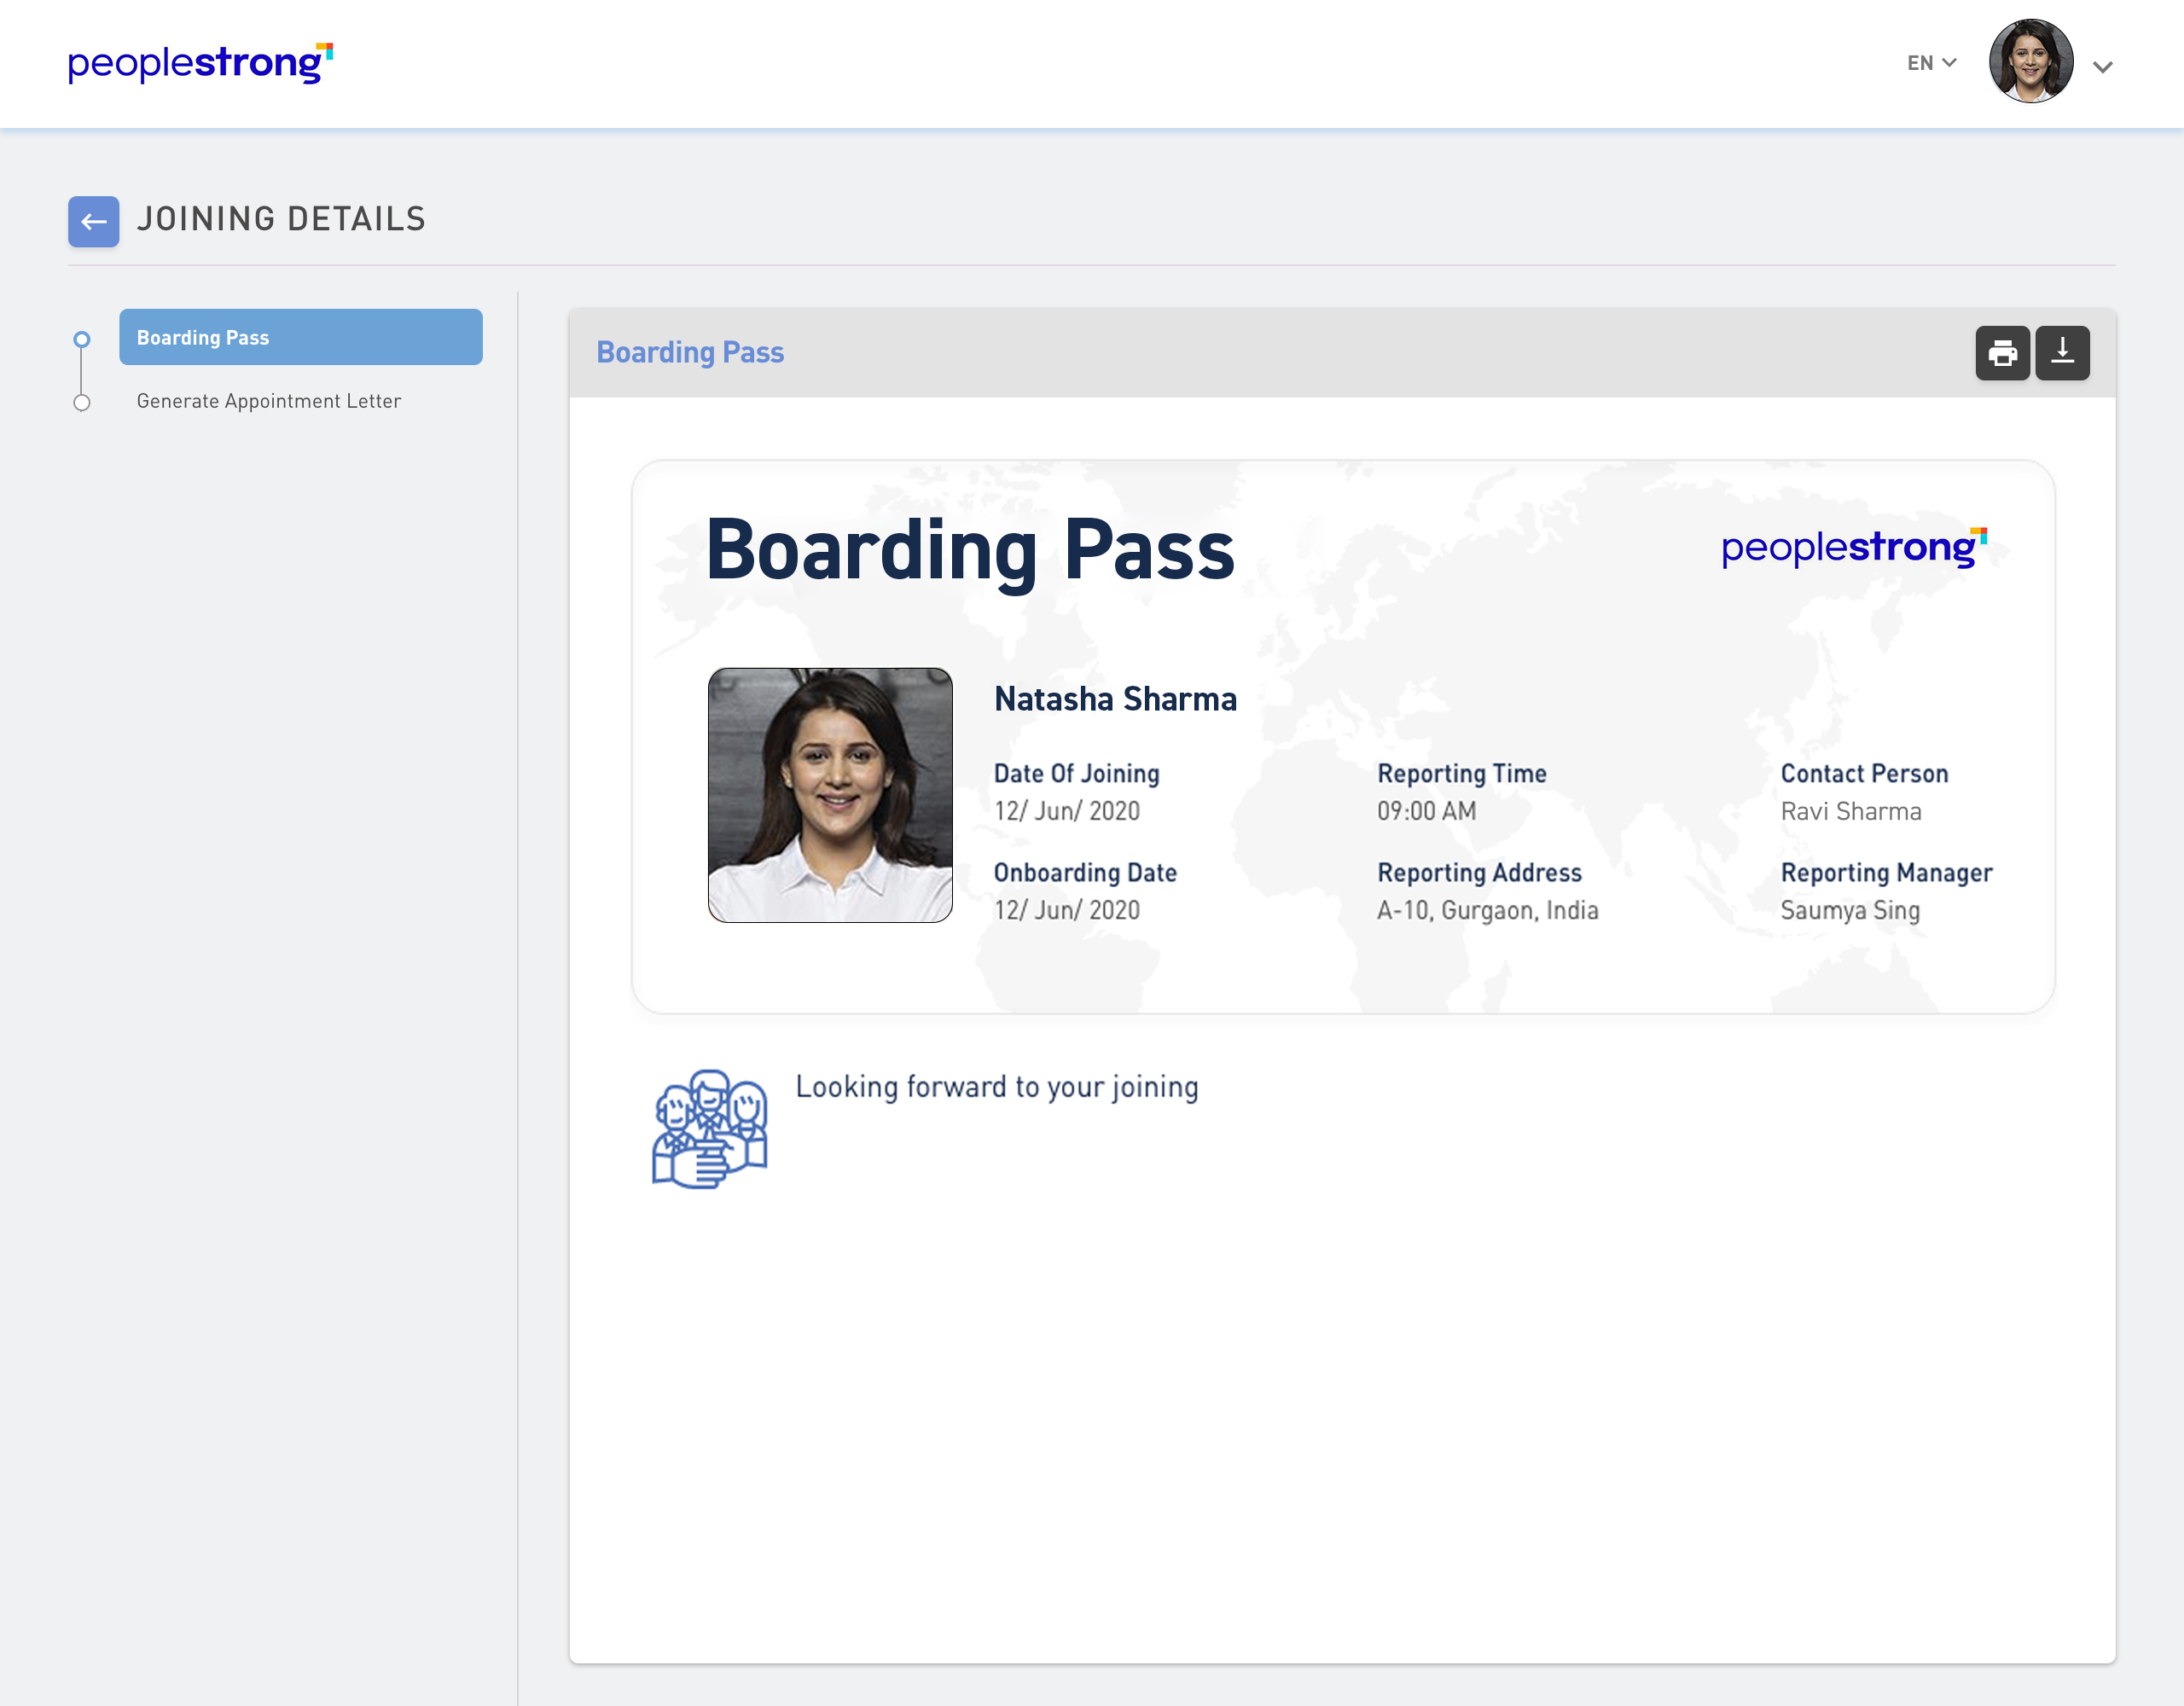Click the download icon for Boarding Pass
The height and width of the screenshot is (1706, 2184).
2062,352
